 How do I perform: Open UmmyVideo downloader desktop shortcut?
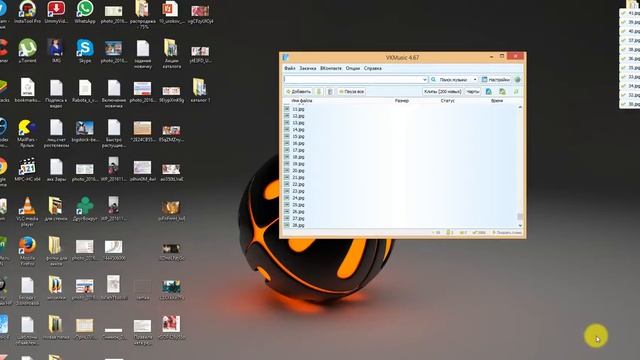[x=56, y=11]
